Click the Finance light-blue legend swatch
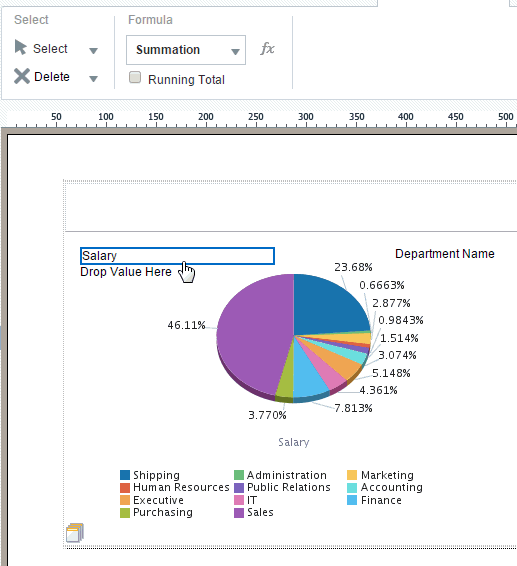The image size is (517, 566). (x=352, y=500)
